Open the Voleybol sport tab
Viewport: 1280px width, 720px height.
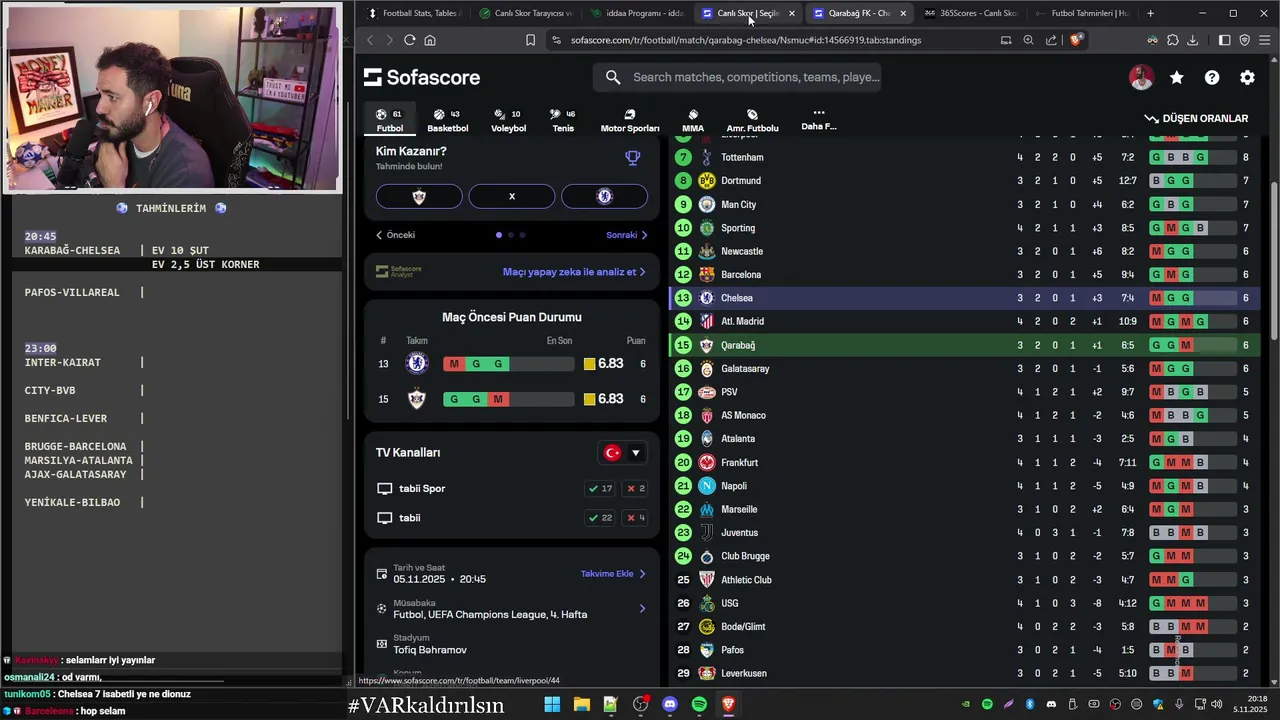(508, 120)
